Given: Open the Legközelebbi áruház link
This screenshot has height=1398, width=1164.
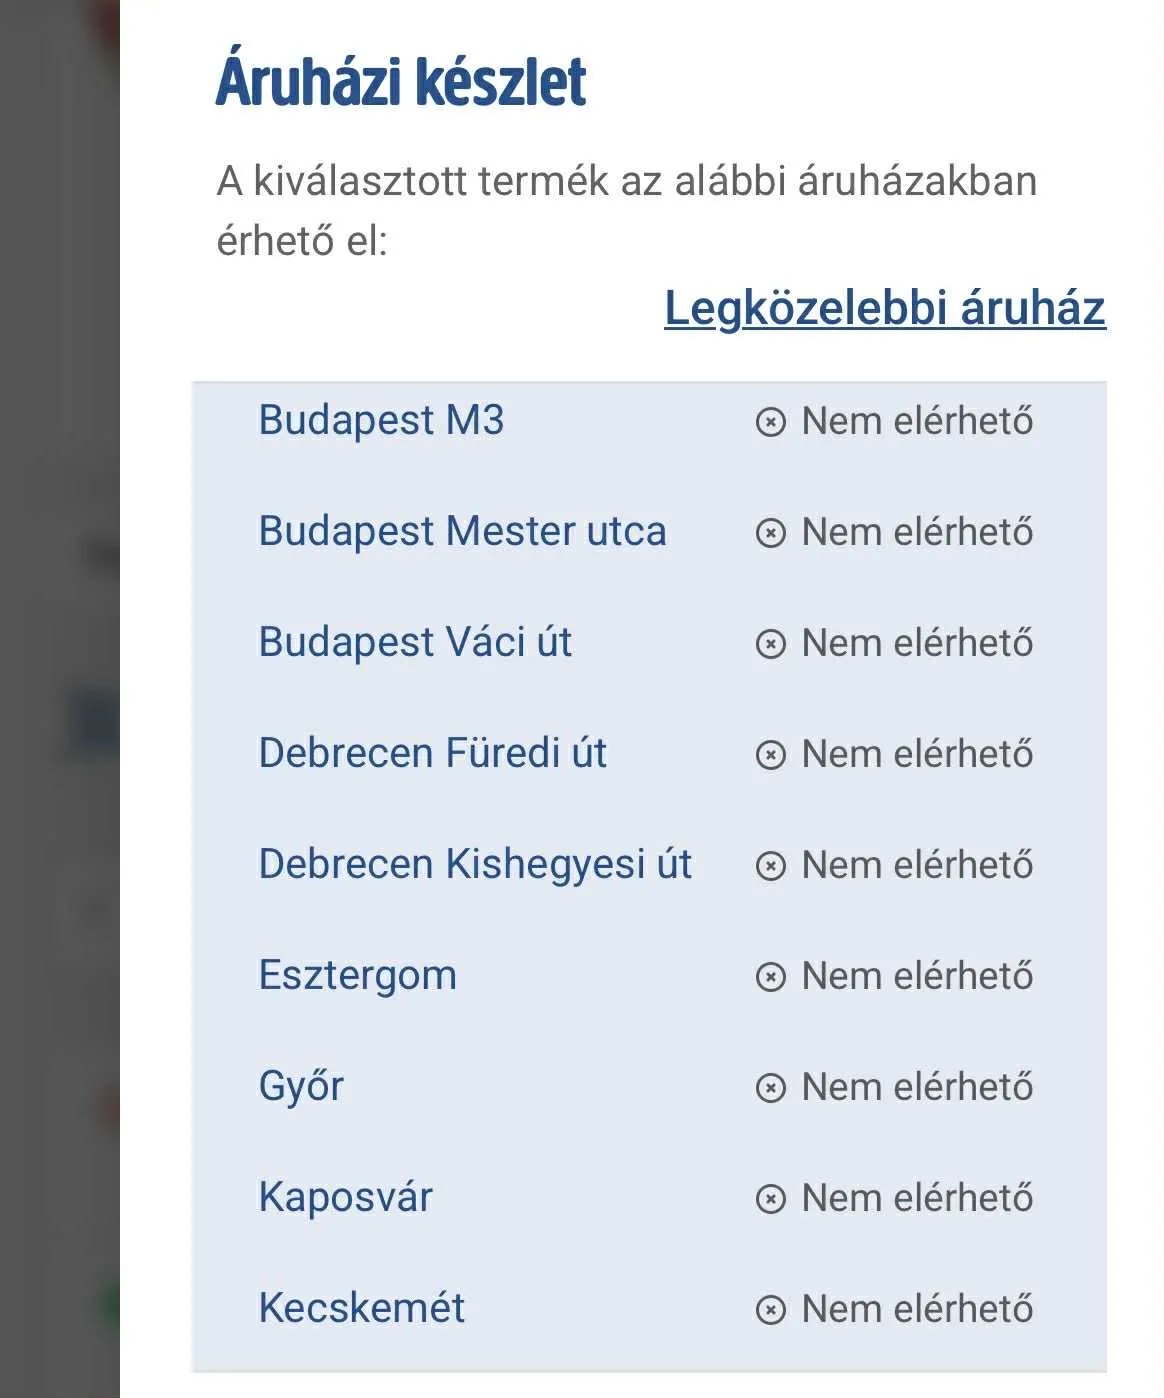Looking at the screenshot, I should pos(885,308).
